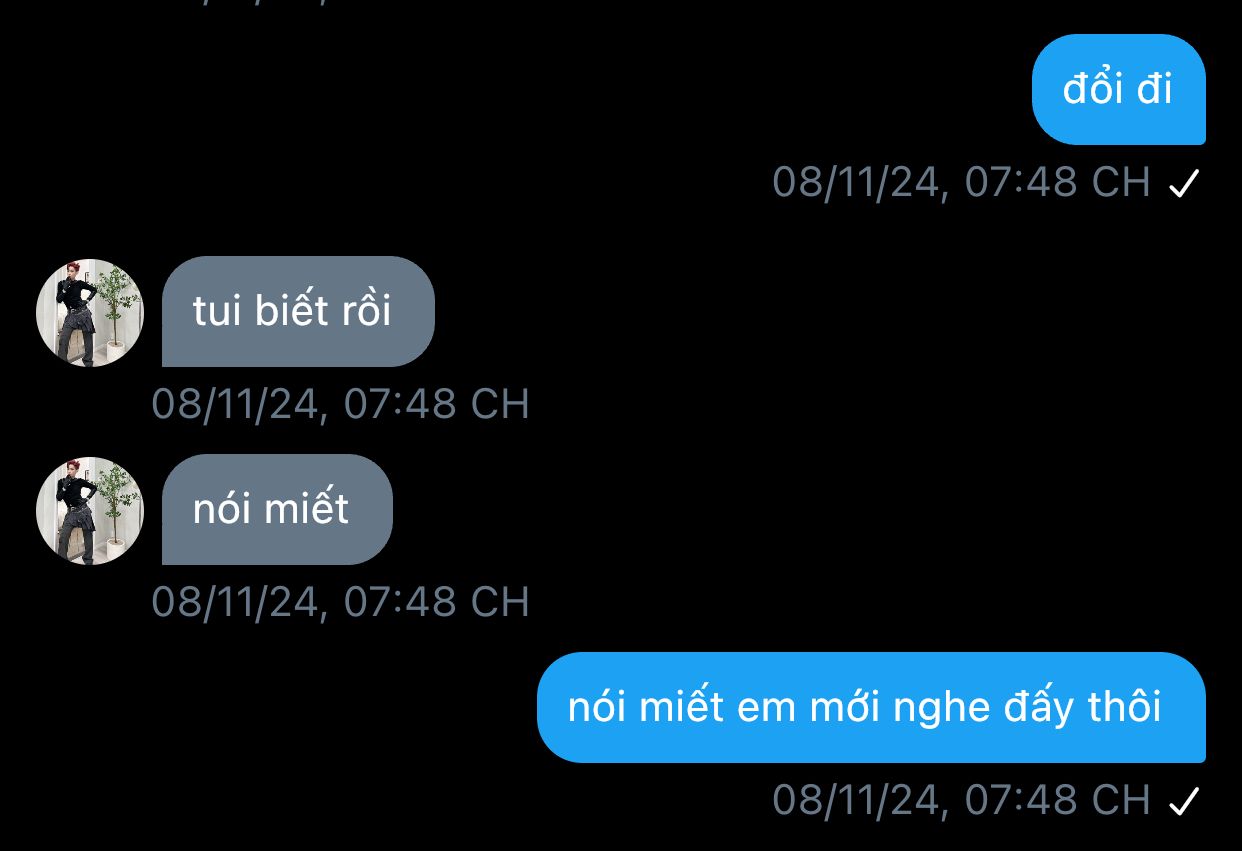Click "07:48 CH" under the gray "nói miết" bubble
Viewport: 1242px width, 851px height.
pyautogui.click(x=436, y=602)
